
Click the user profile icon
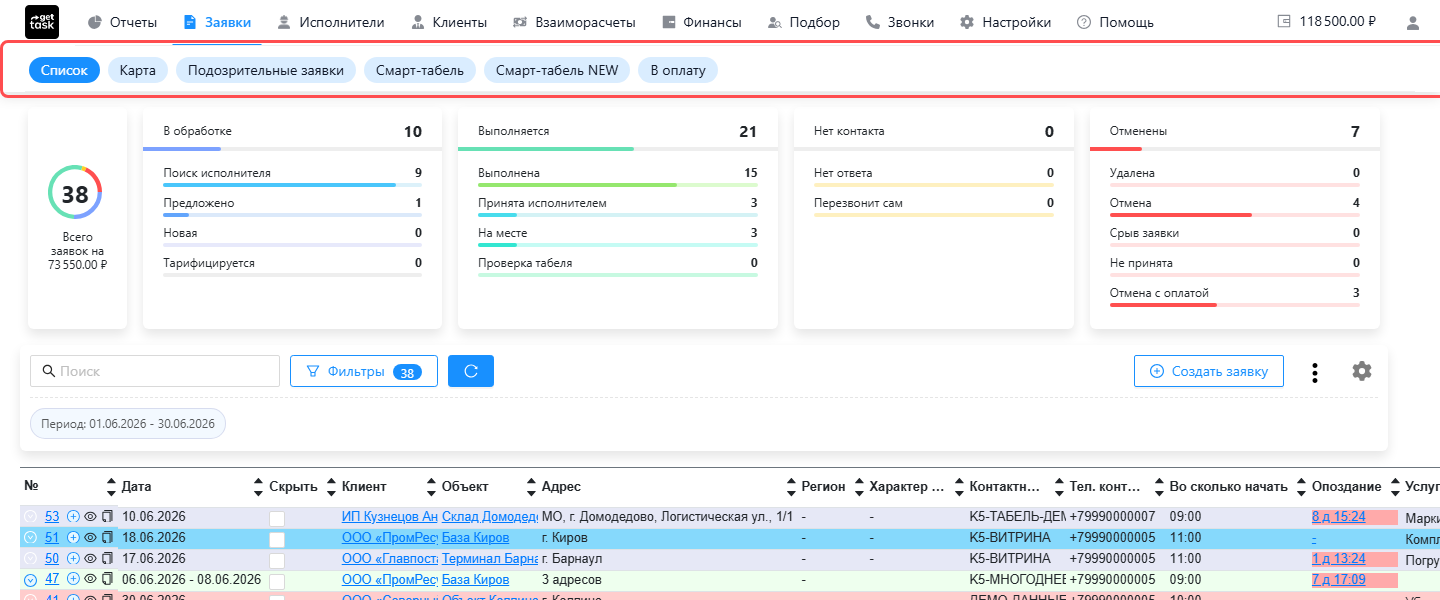coord(1412,22)
